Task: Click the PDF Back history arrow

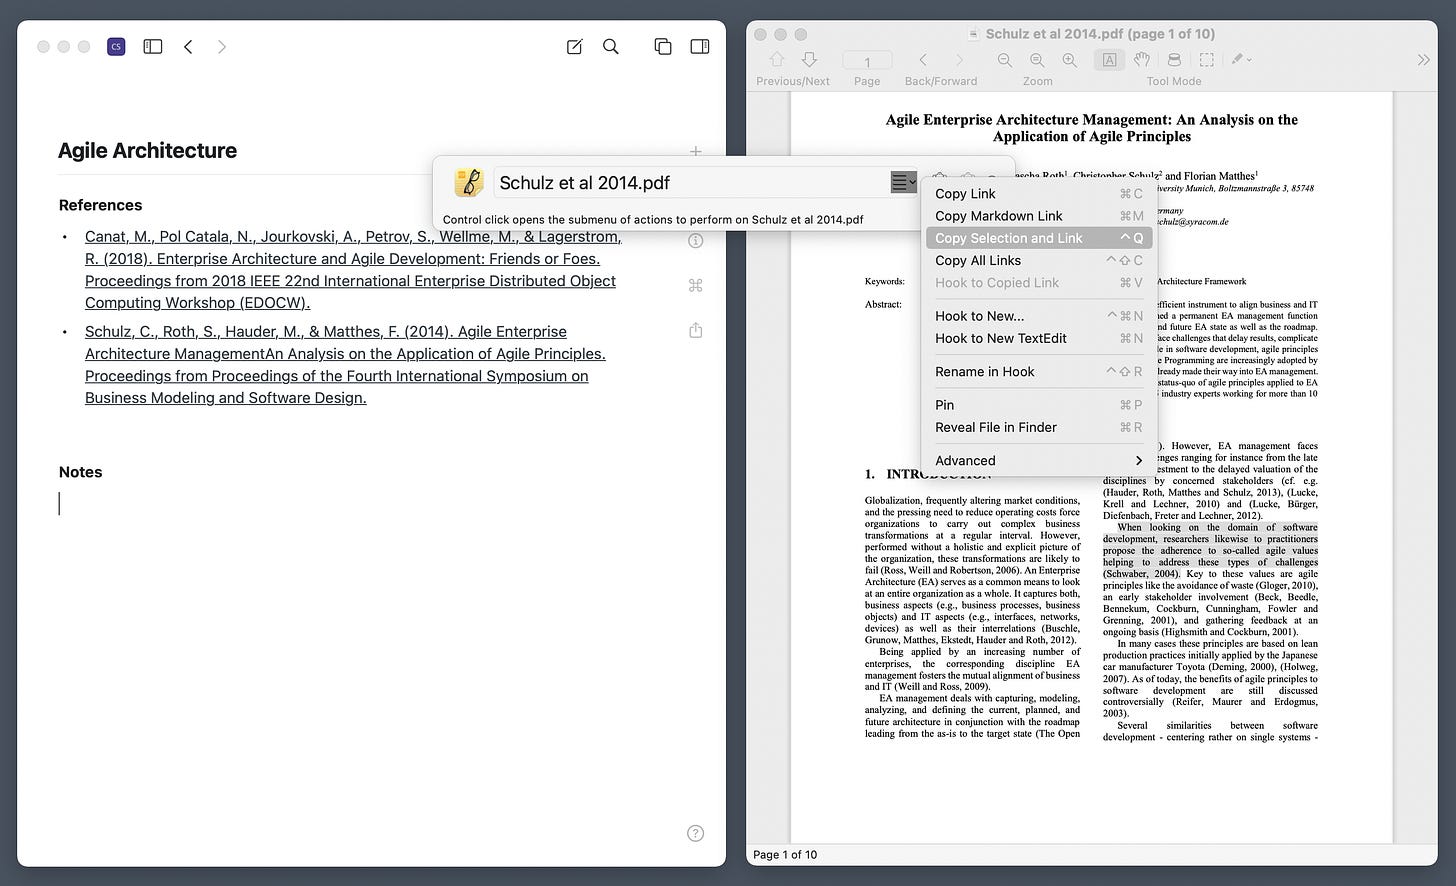Action: tap(924, 60)
